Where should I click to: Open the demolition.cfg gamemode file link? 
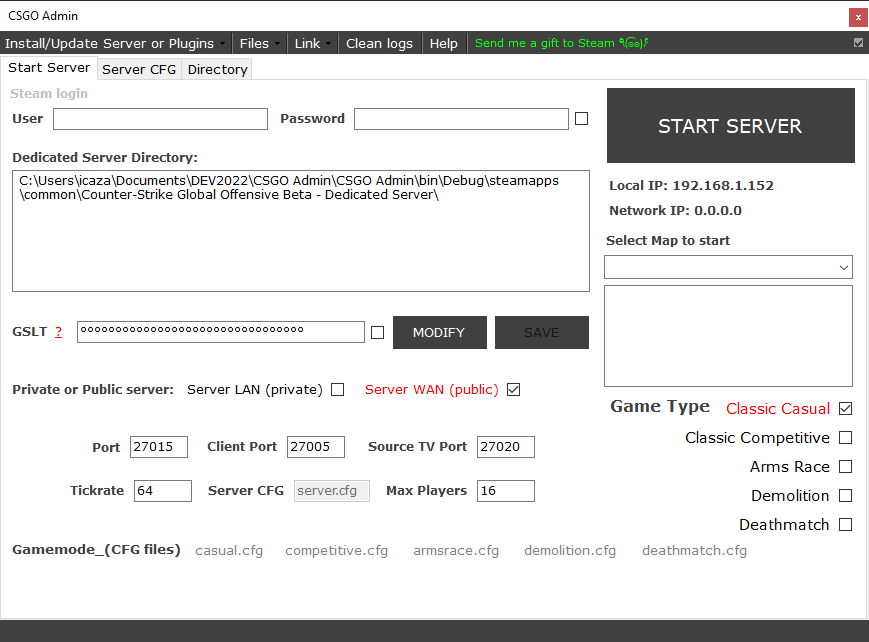[x=570, y=551]
